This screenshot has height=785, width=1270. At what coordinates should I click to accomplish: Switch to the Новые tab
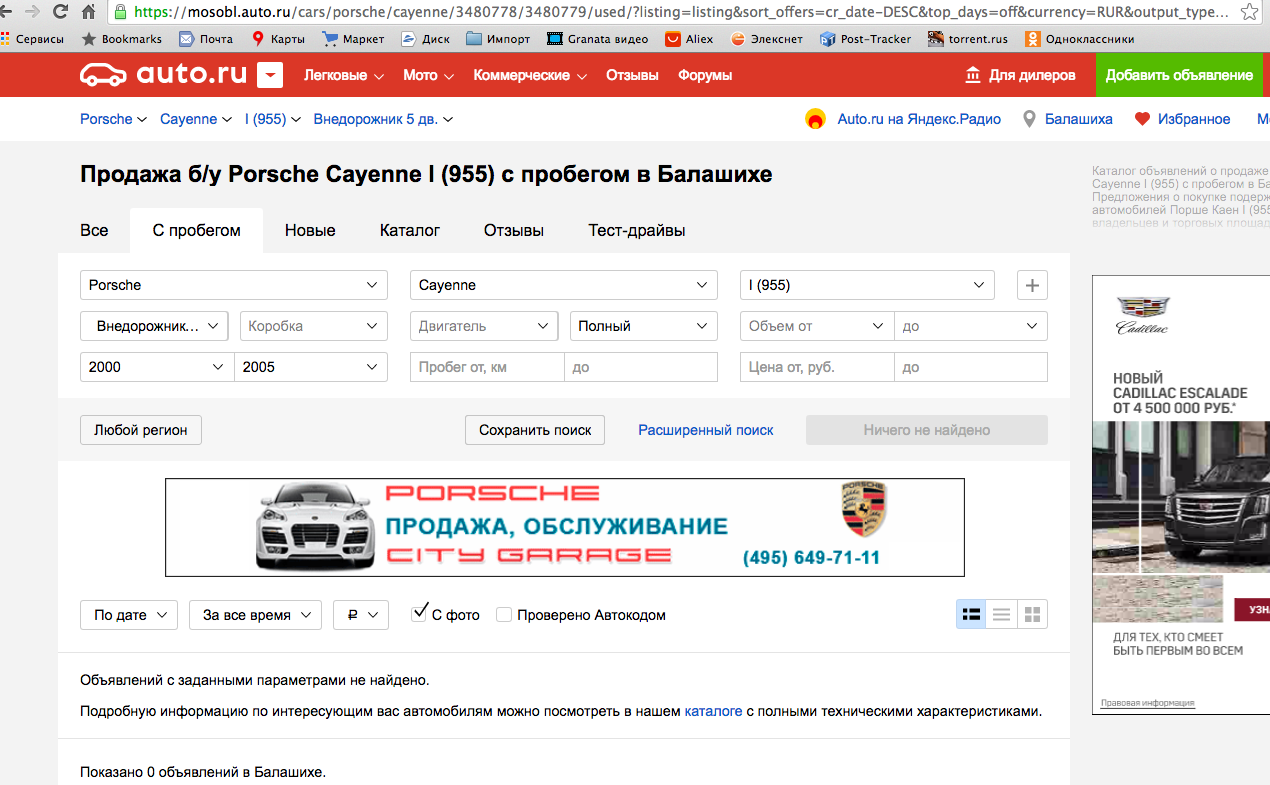310,230
